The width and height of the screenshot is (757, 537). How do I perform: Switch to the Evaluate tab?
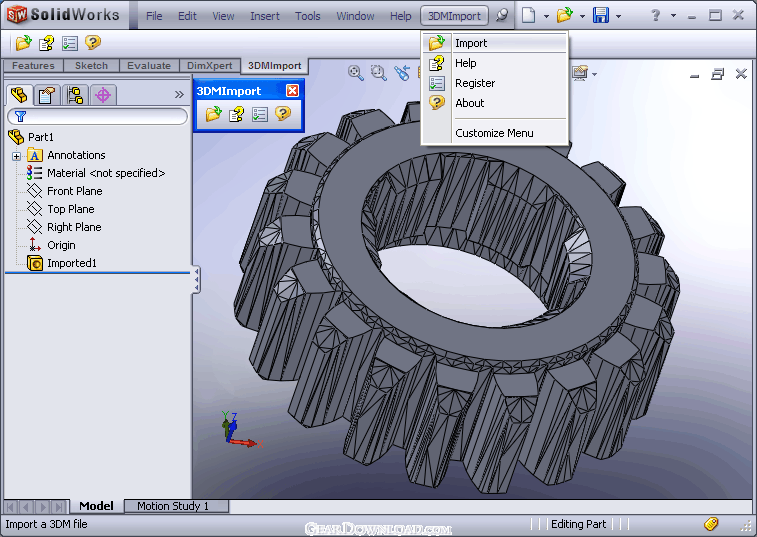pos(149,66)
